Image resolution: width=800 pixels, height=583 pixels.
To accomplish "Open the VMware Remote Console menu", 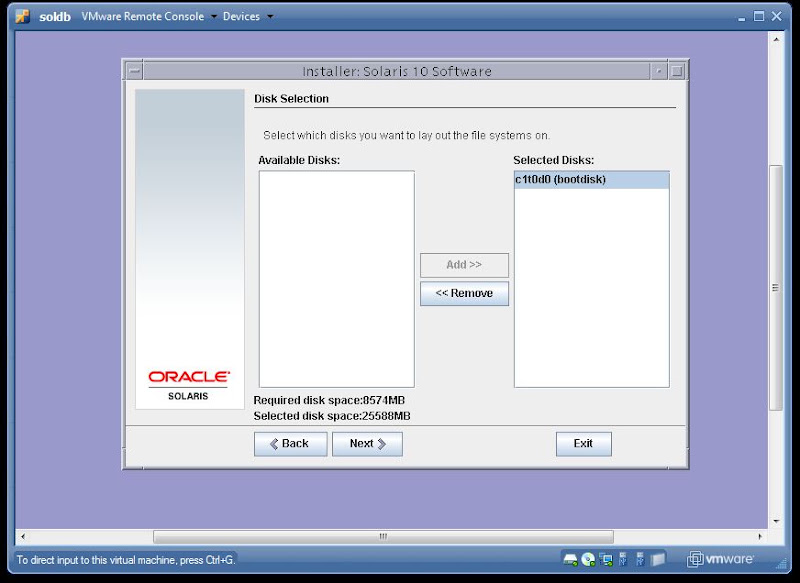I will pyautogui.click(x=143, y=16).
